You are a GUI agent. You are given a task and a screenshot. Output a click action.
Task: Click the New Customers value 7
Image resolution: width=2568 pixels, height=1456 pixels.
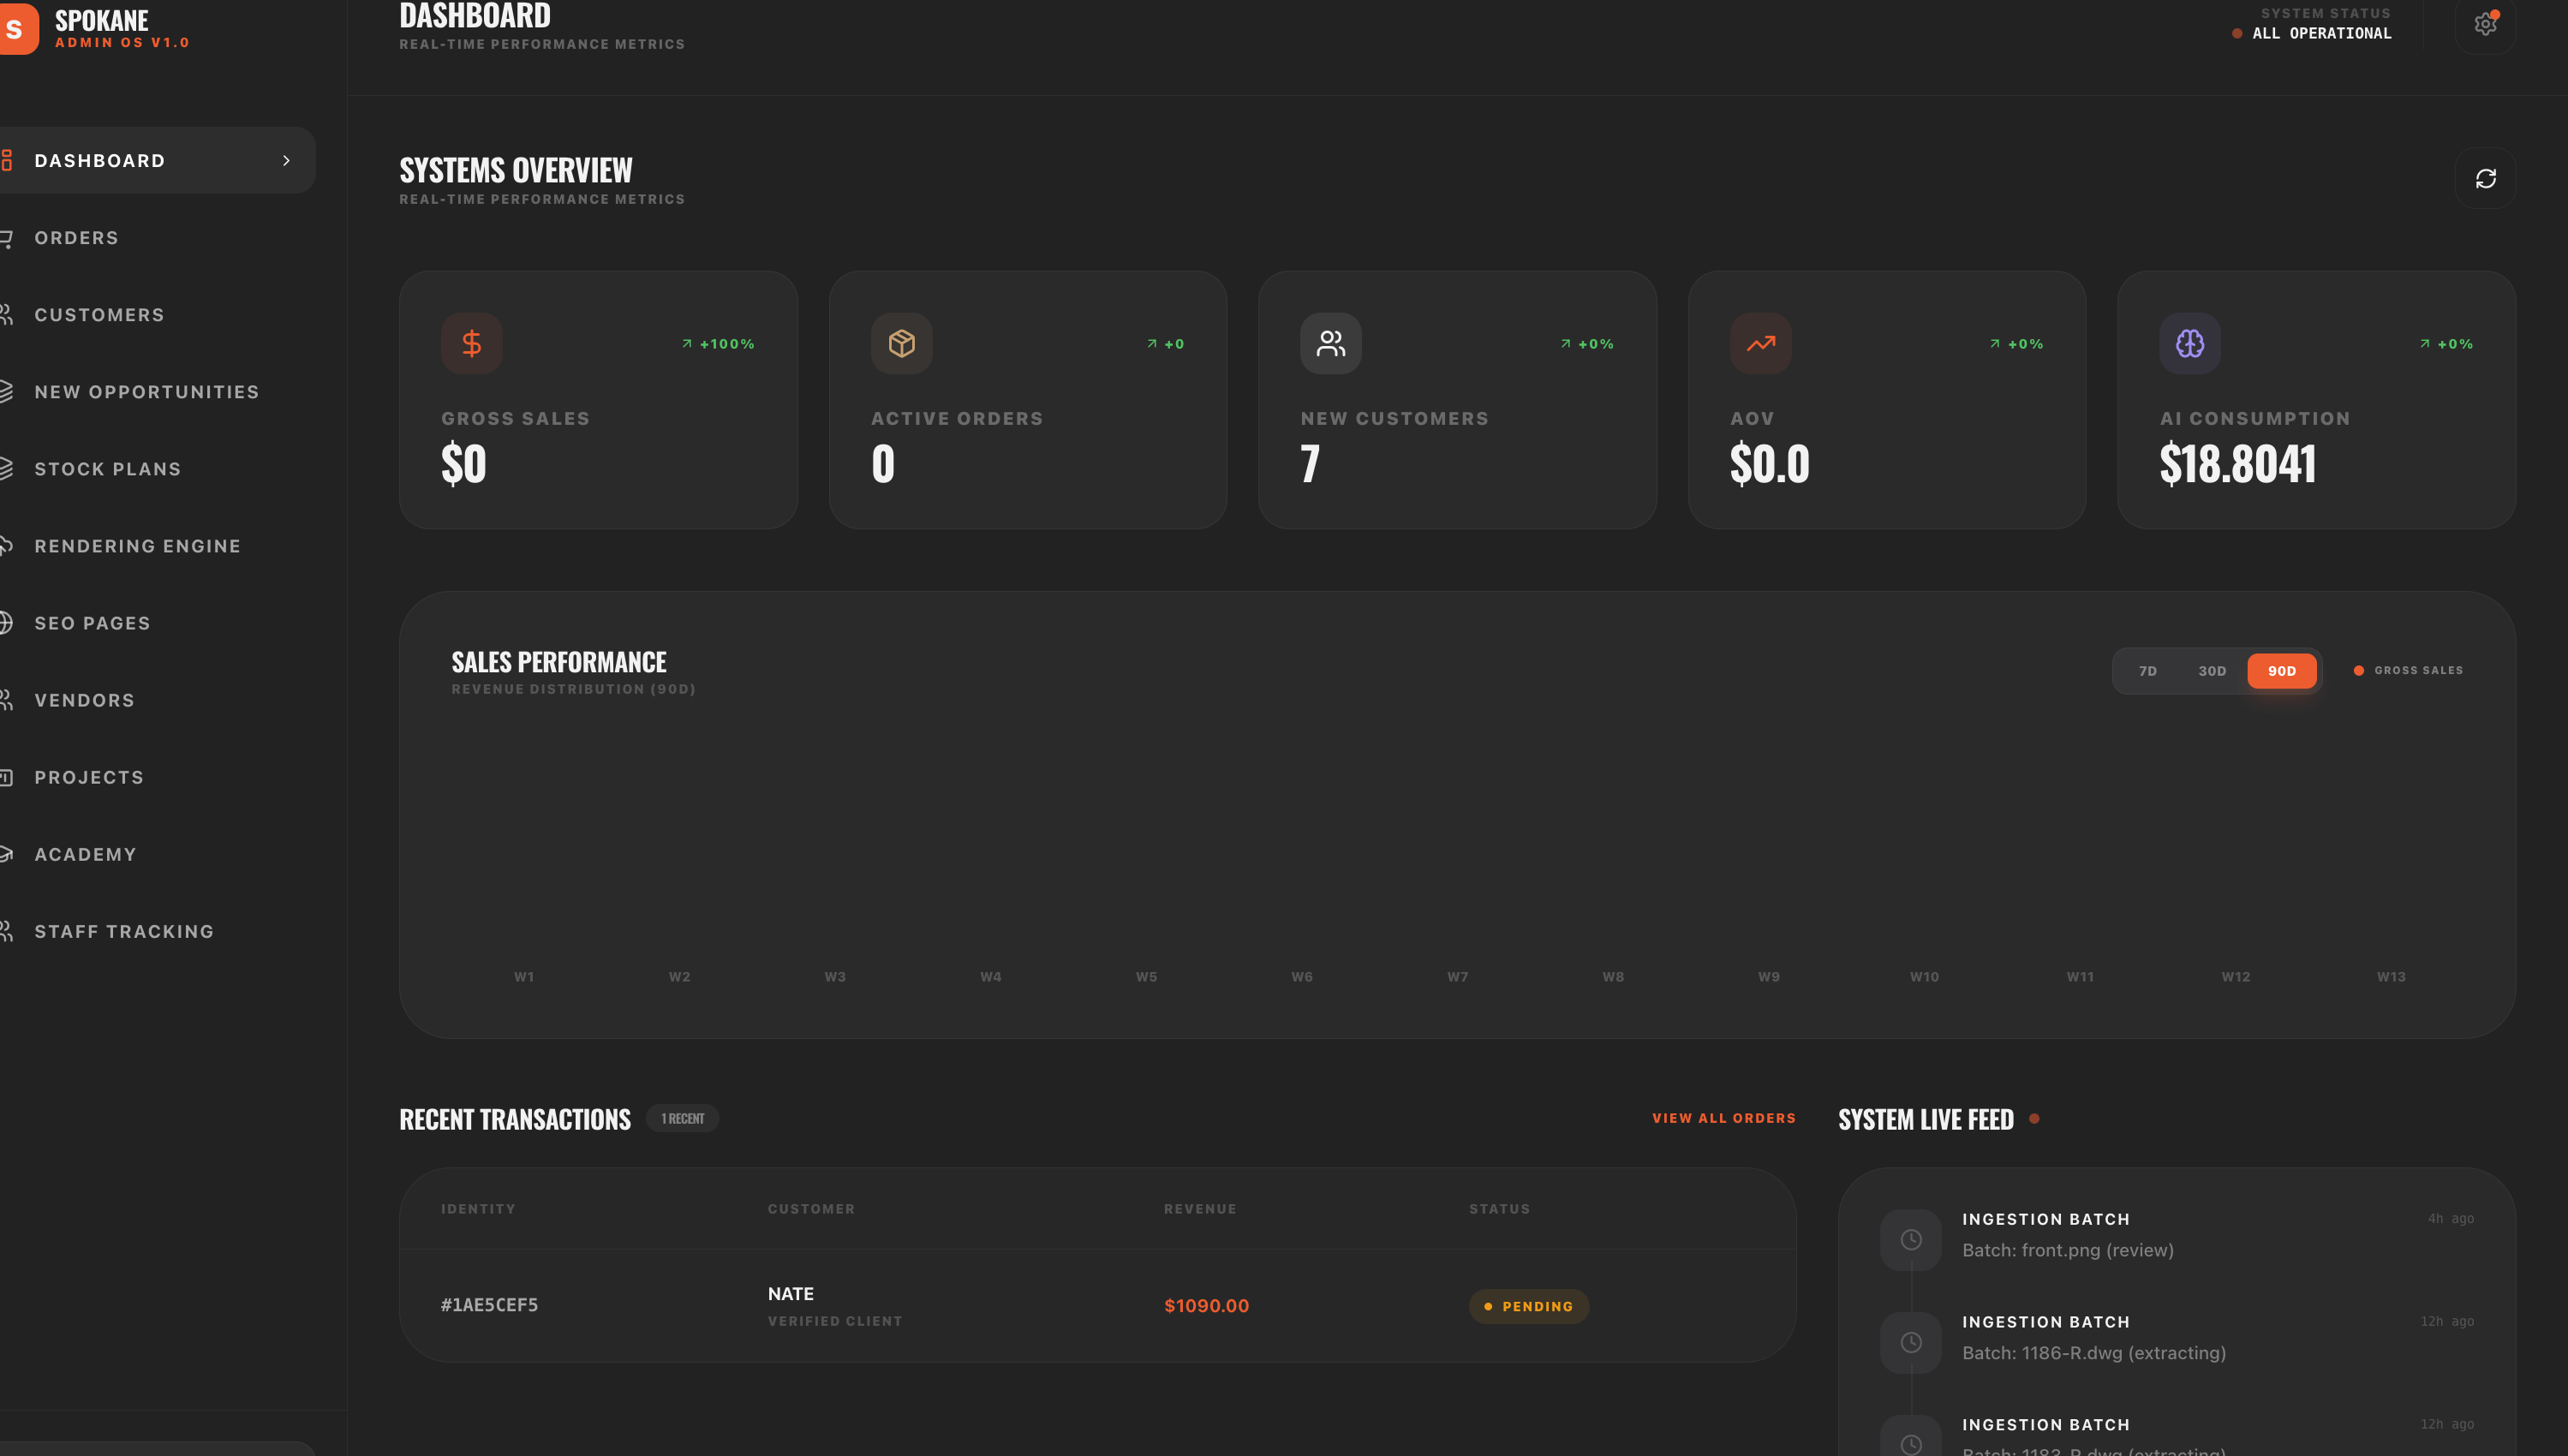(x=1310, y=464)
